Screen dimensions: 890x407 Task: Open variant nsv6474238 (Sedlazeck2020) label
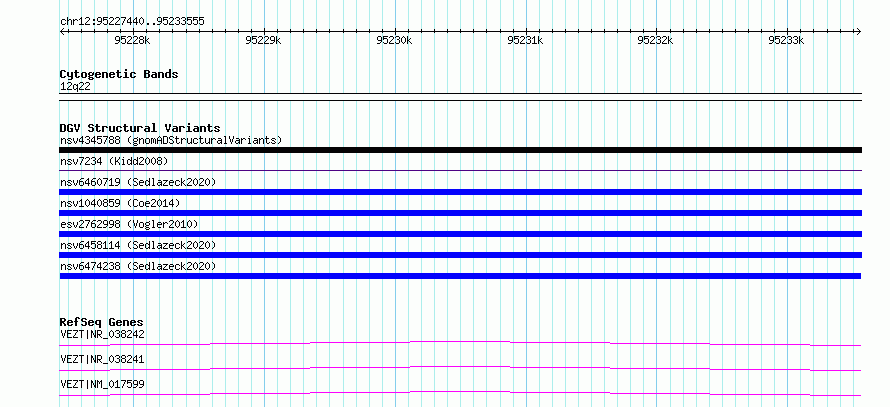pos(138,266)
